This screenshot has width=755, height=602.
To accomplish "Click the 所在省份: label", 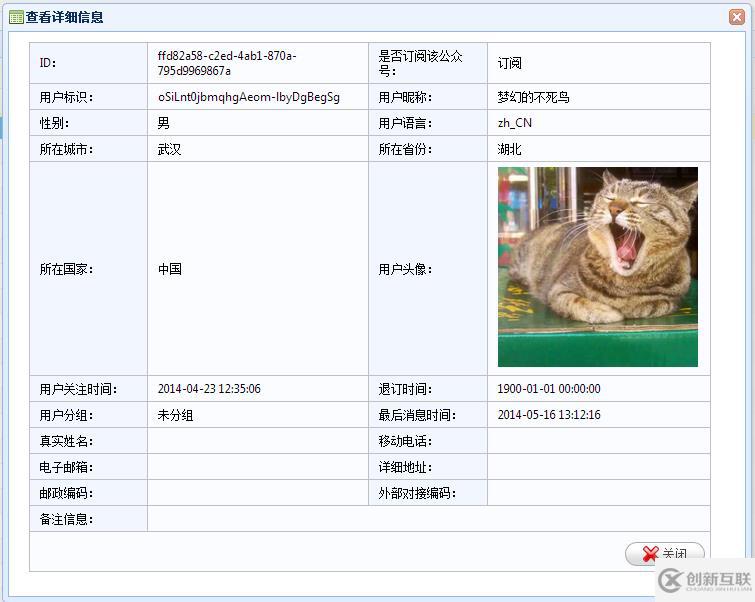I will point(405,149).
